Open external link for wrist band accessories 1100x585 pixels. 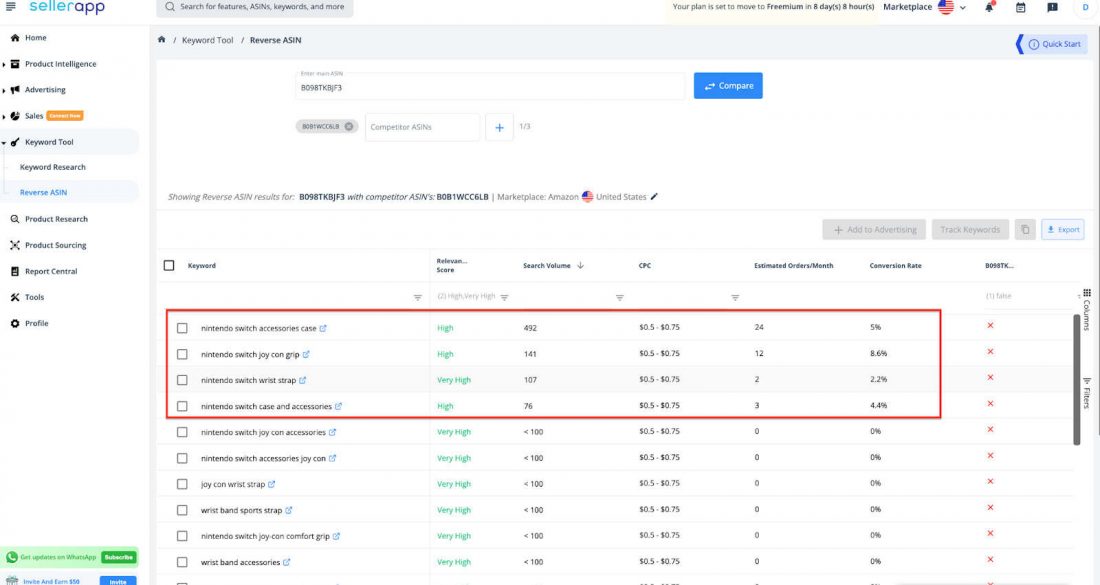pyautogui.click(x=286, y=562)
